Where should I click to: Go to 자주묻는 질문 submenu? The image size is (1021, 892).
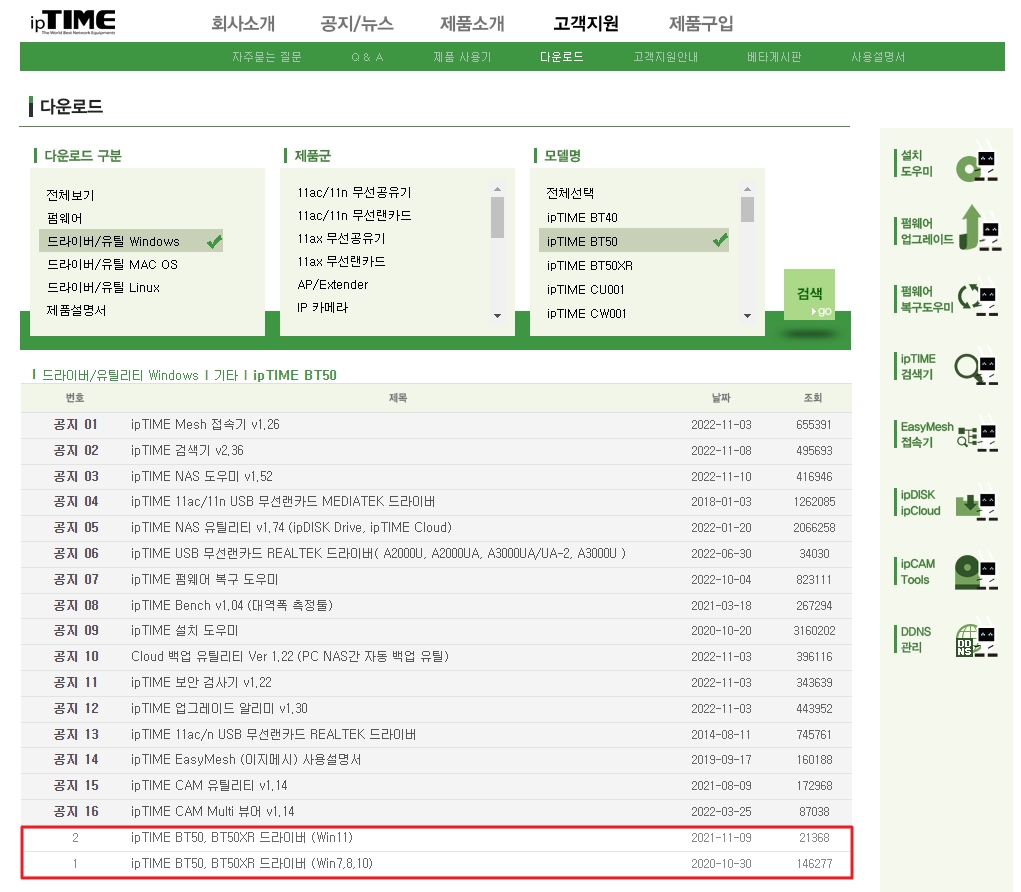tap(267, 57)
